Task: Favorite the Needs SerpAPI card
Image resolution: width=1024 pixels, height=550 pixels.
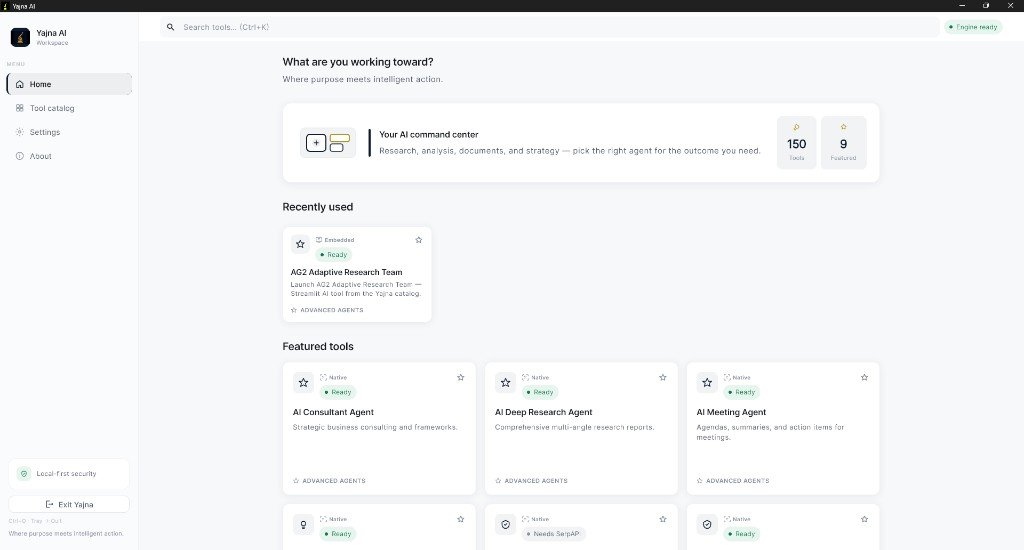Action: coord(663,519)
